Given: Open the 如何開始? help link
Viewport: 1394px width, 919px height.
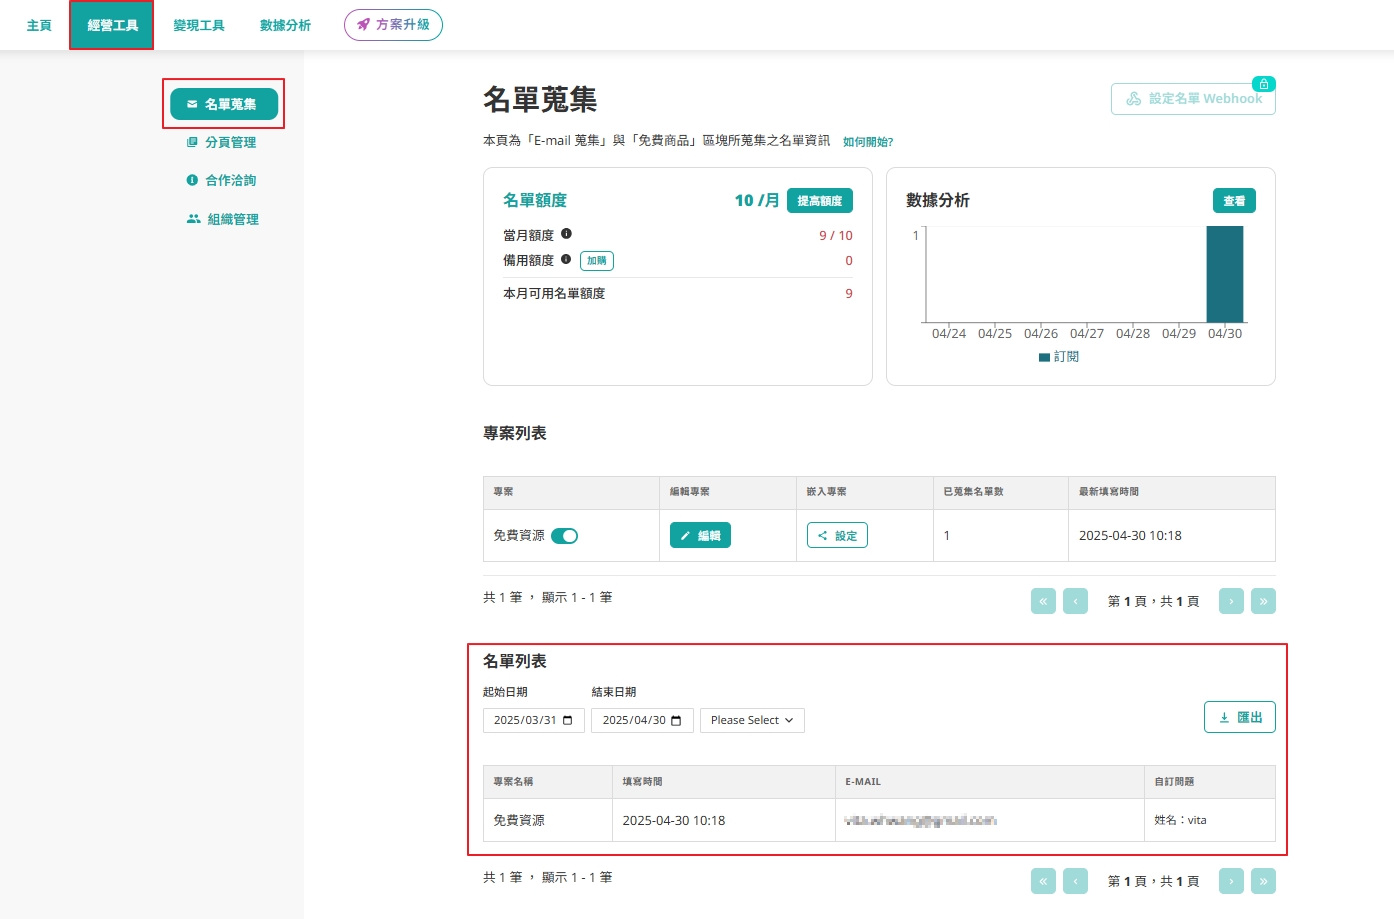Looking at the screenshot, I should tap(868, 142).
